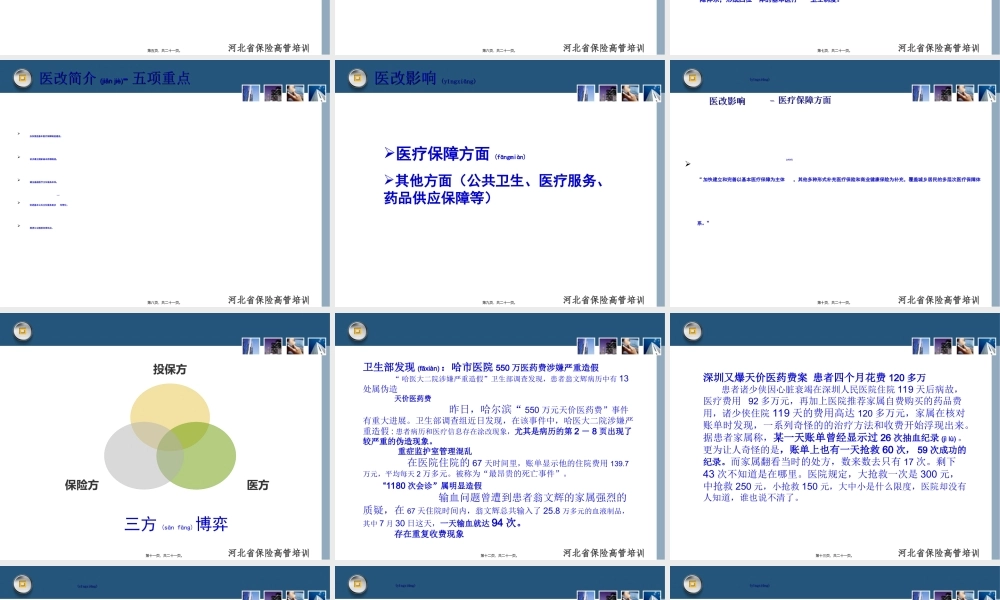
Task: Click the night cityscape icon atop 医改影响 slide
Action: [x=606, y=95]
